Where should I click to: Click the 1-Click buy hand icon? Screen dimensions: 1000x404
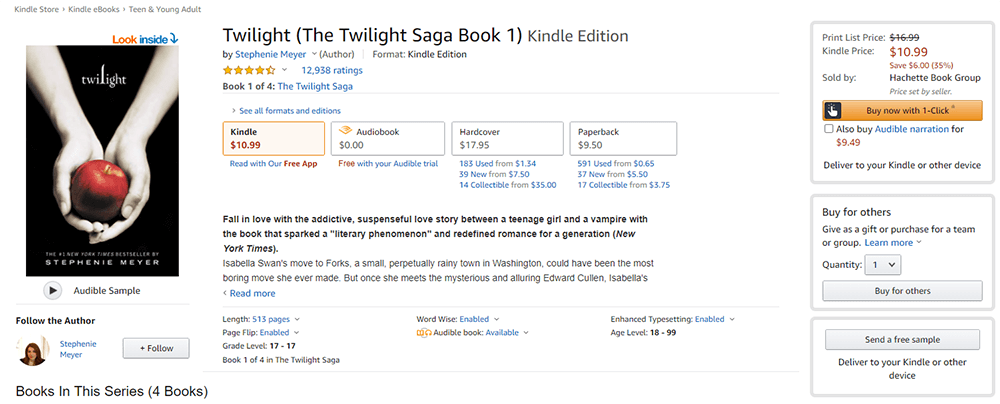833,111
